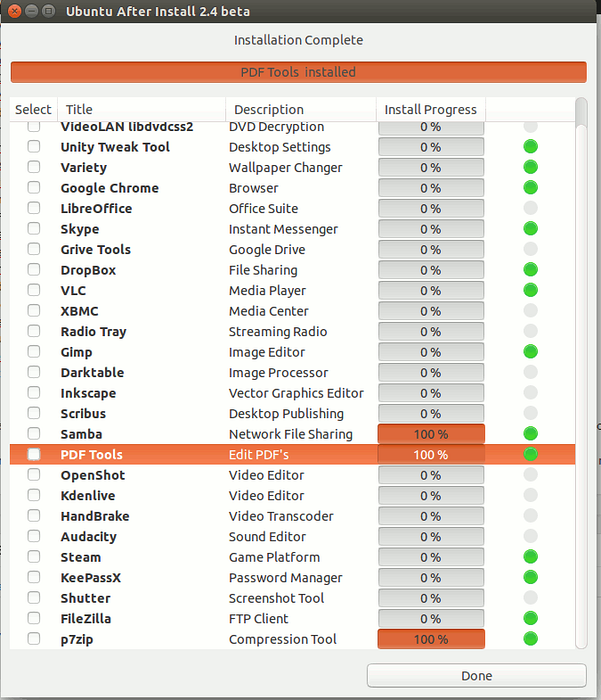Click the Description column header

click(300, 110)
